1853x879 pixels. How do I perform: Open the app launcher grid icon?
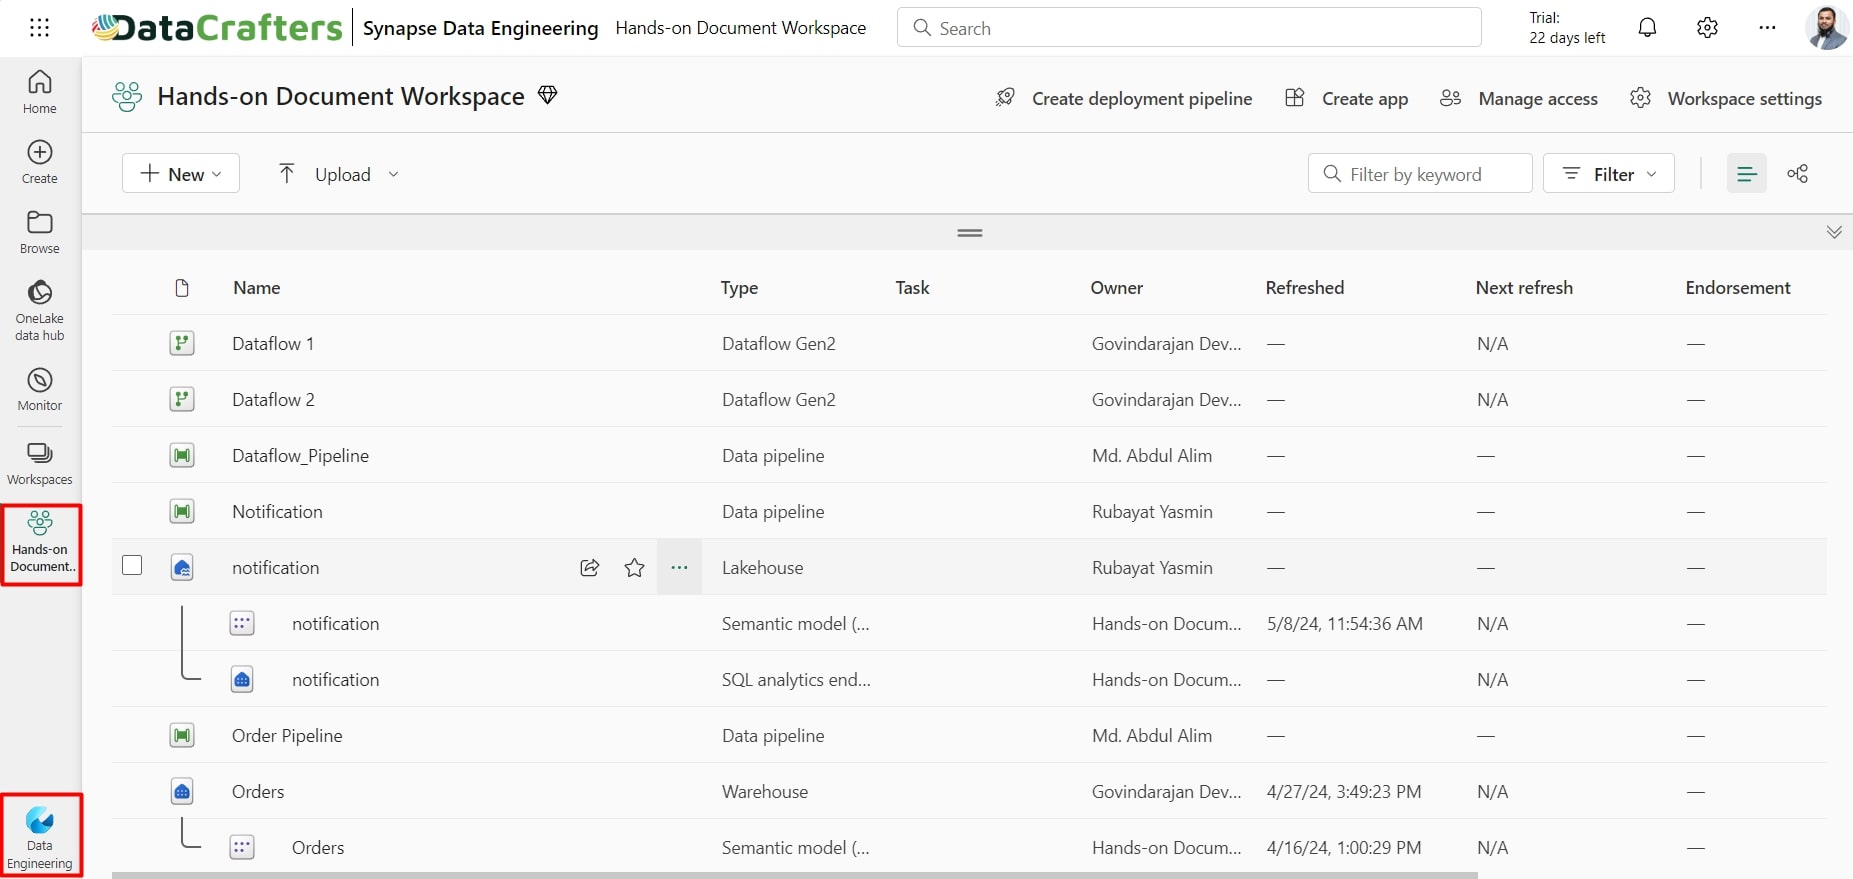[x=39, y=28]
